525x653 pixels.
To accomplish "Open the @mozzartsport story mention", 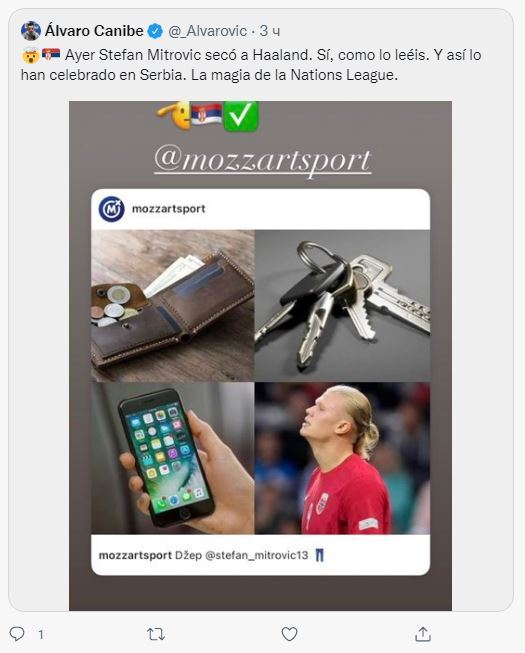I will 263,160.
